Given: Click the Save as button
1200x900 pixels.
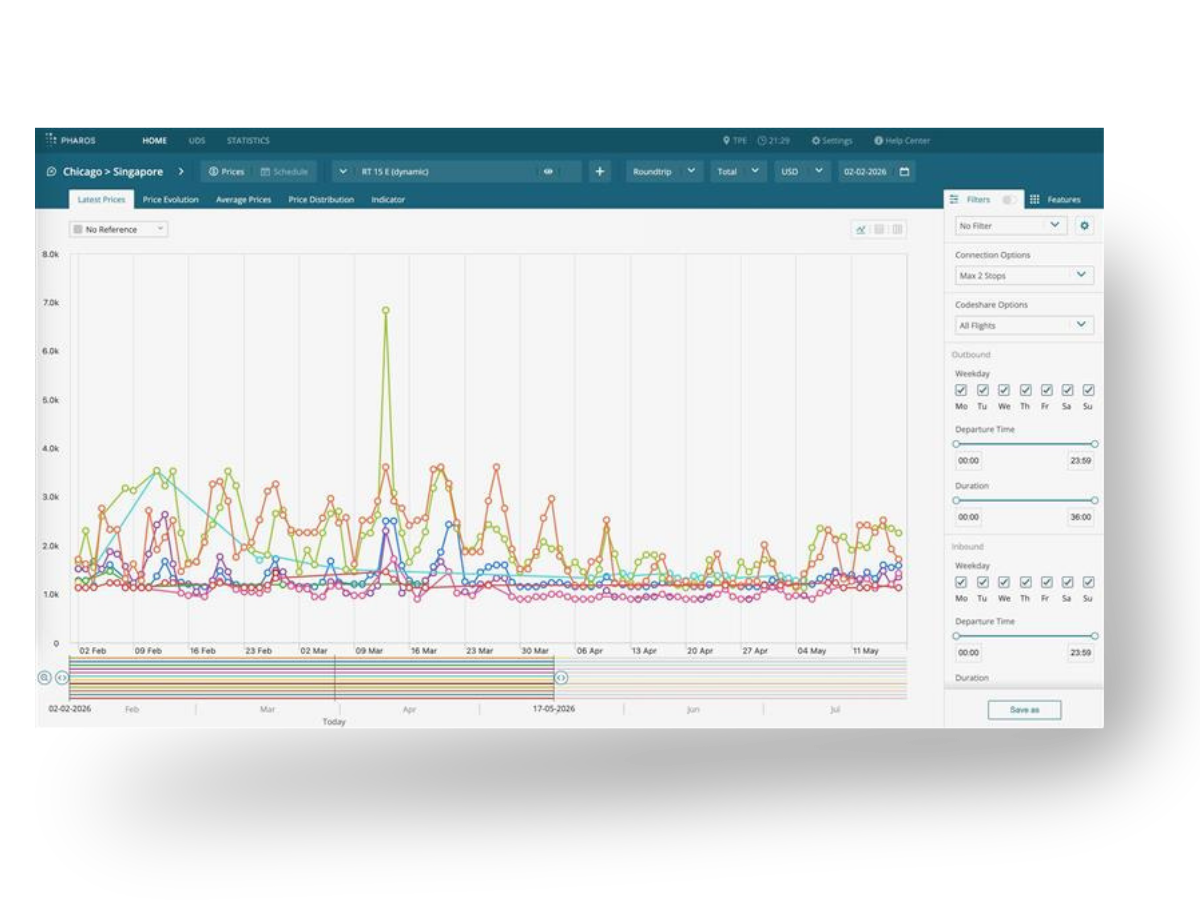Looking at the screenshot, I should coord(1024,709).
